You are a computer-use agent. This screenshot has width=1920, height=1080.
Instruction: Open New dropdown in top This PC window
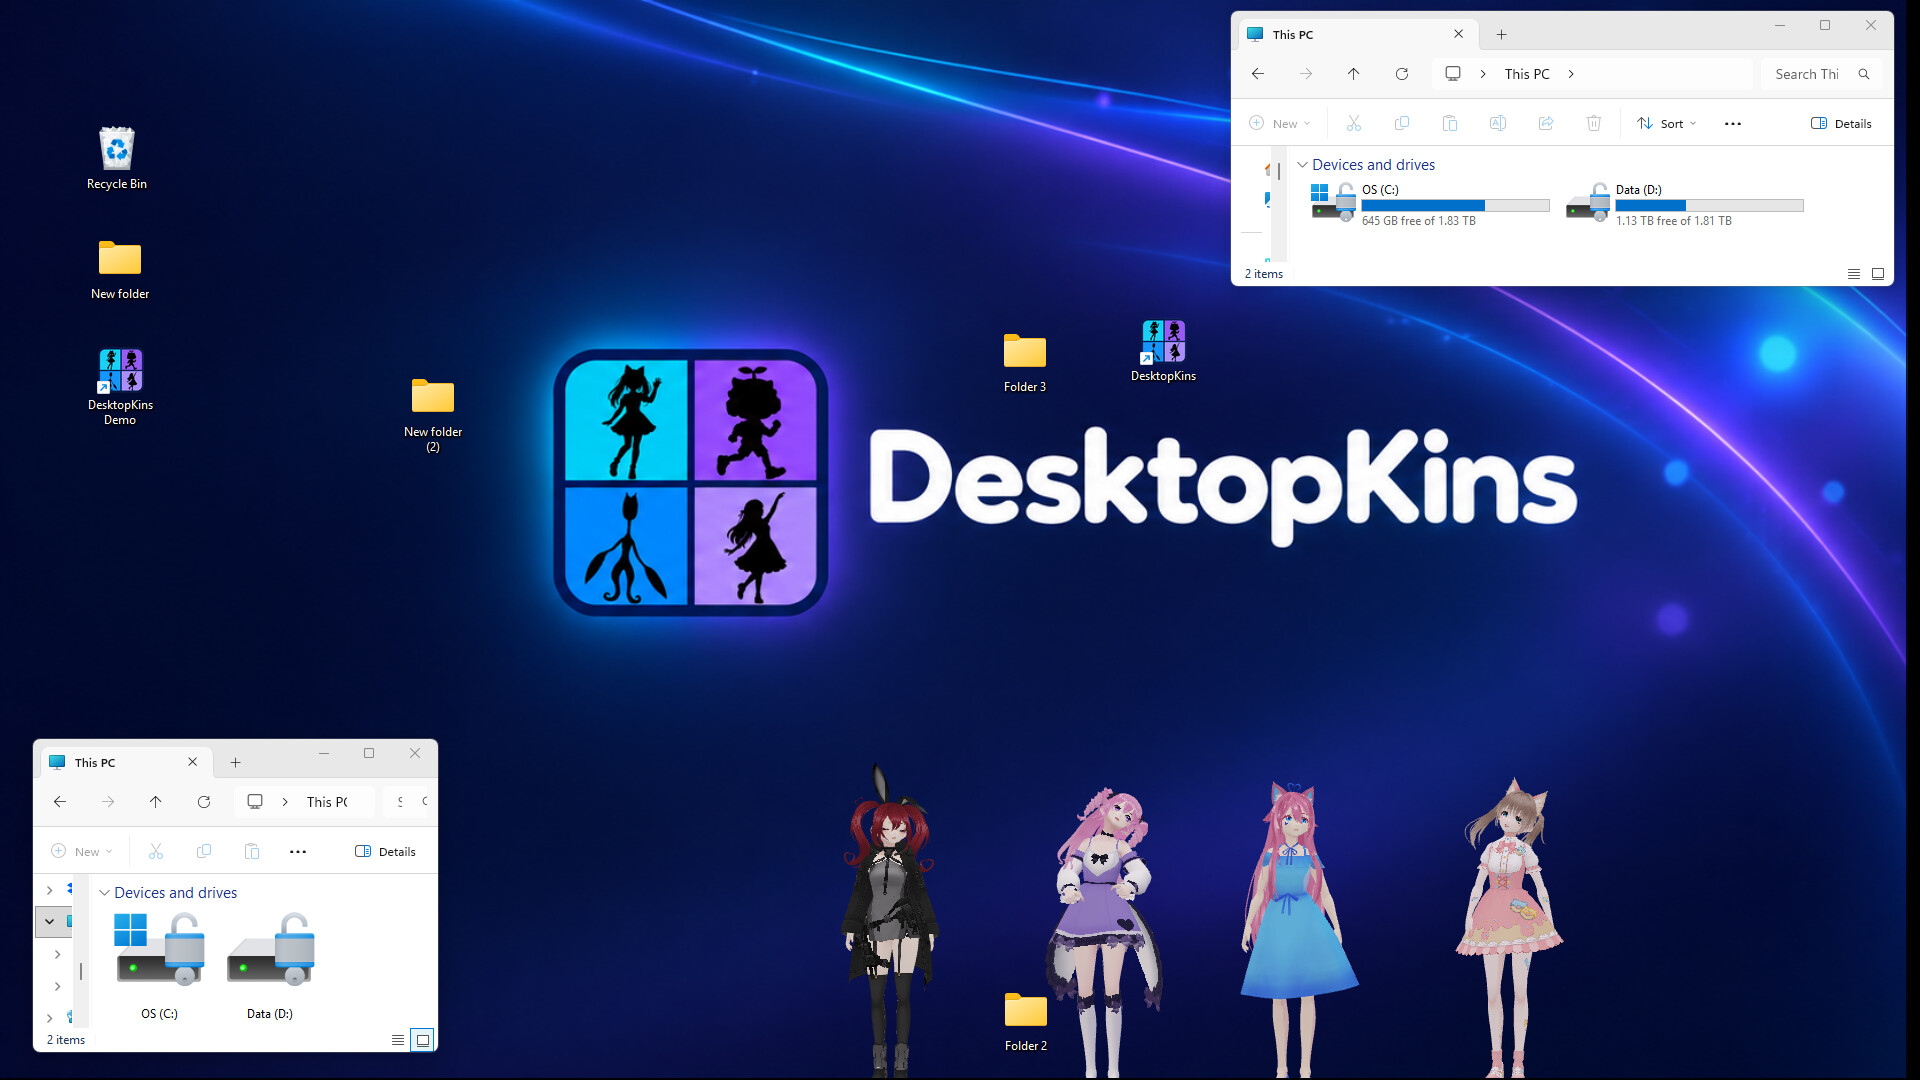coord(1280,123)
